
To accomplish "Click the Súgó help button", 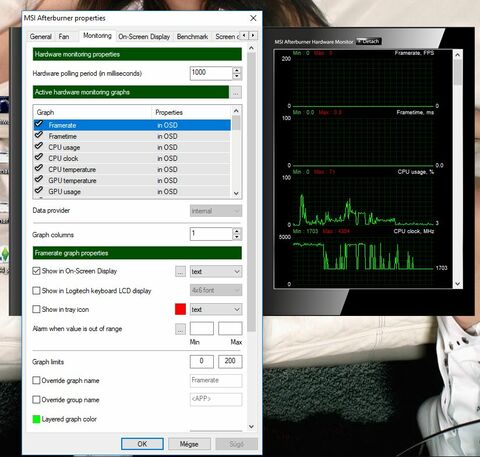I will [x=236, y=444].
